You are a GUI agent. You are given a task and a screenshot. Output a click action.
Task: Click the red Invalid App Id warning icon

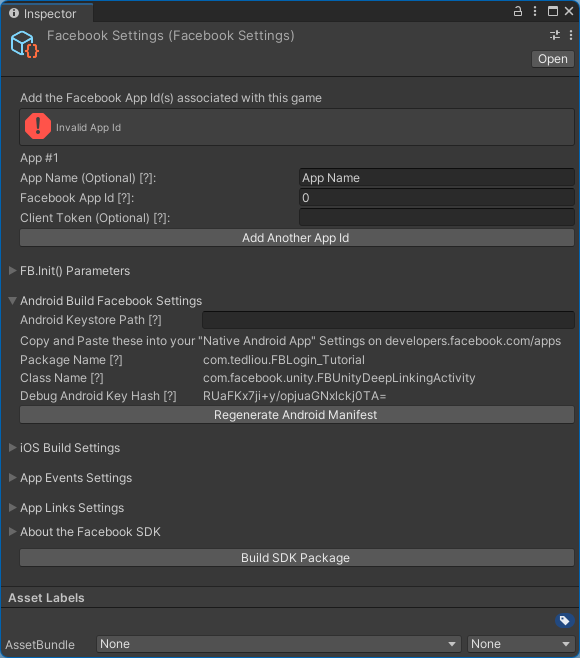(x=38, y=126)
